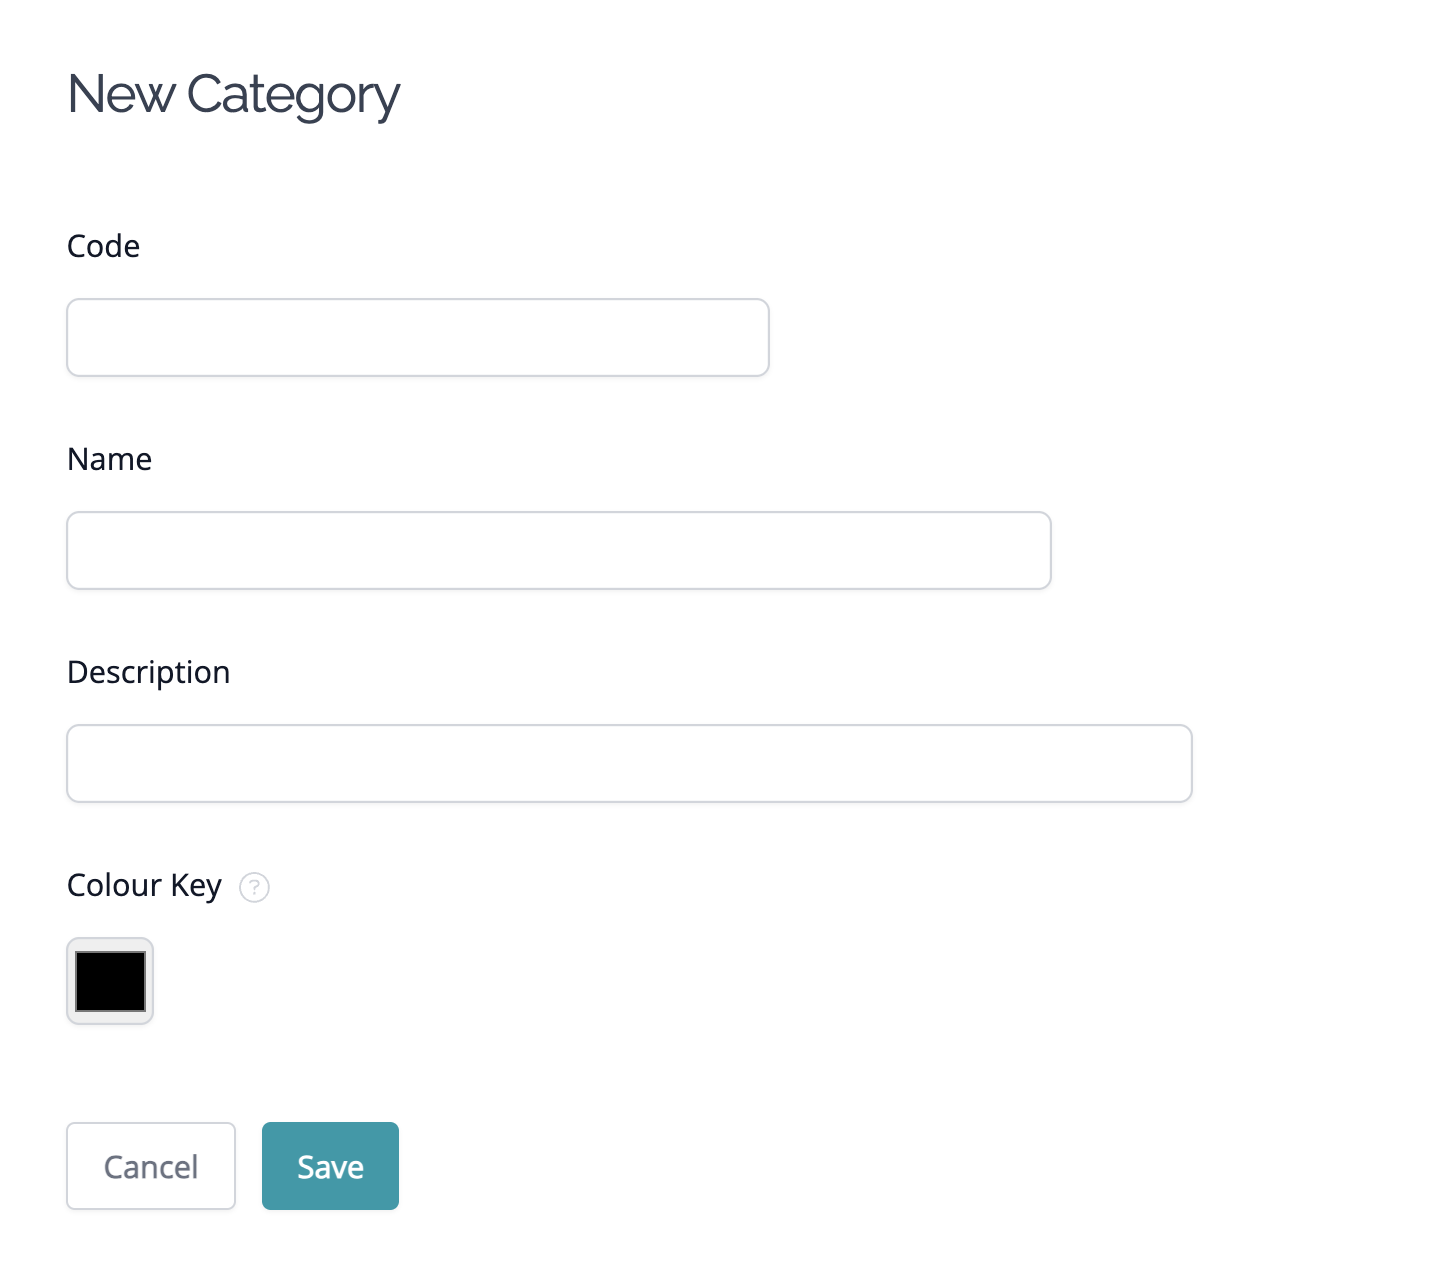Screen dimensions: 1448x1264
Task: Activate the wide Description input
Action: click(x=629, y=764)
